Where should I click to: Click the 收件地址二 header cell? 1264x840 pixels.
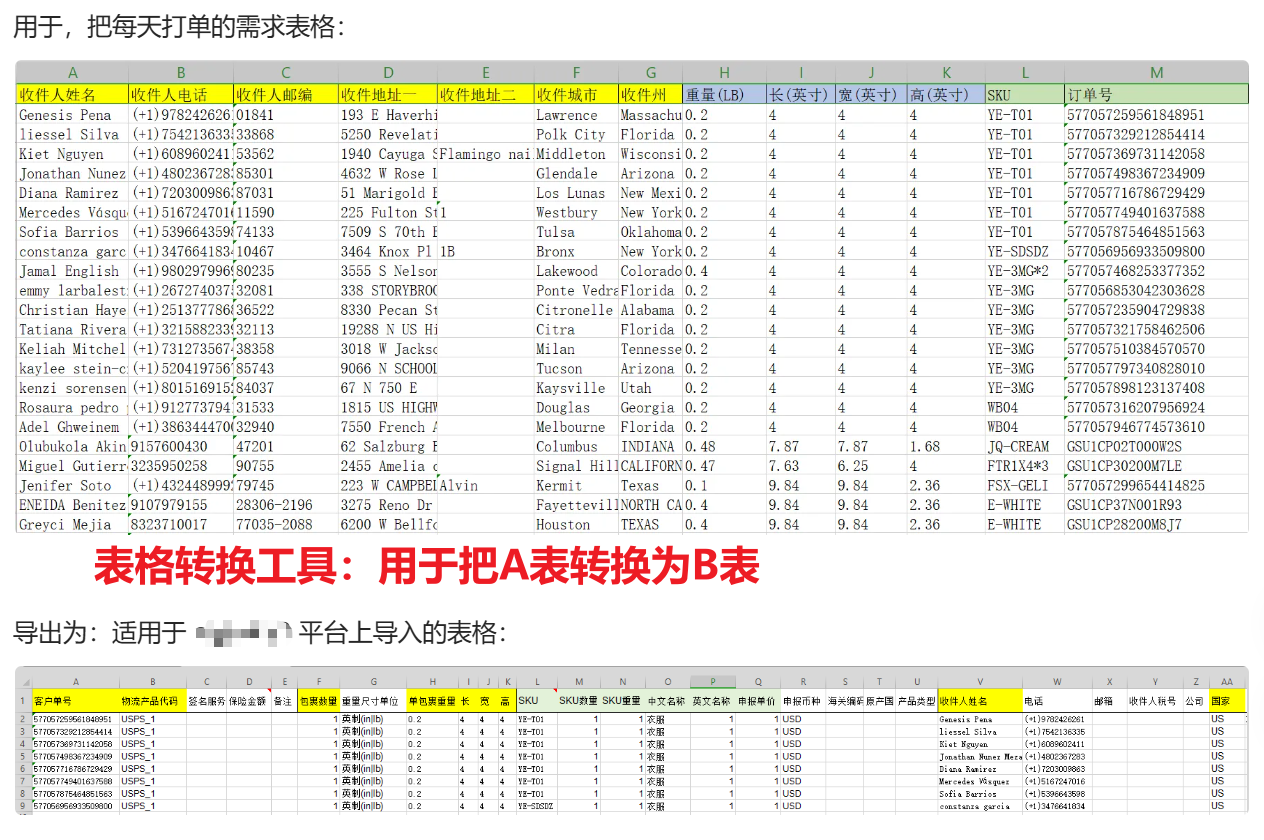point(485,95)
